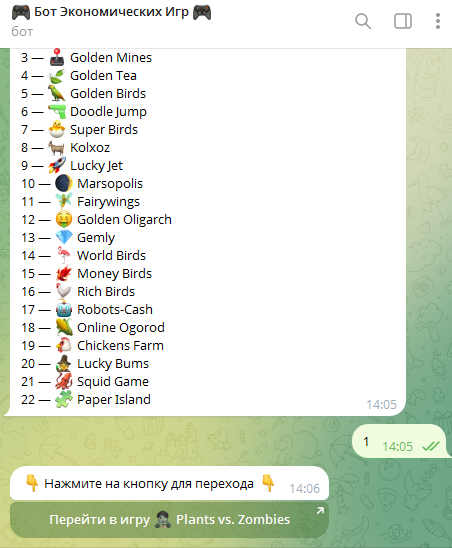Click the joystick emoji next to Golden Mines
This screenshot has height=548, width=452.
coord(57,58)
